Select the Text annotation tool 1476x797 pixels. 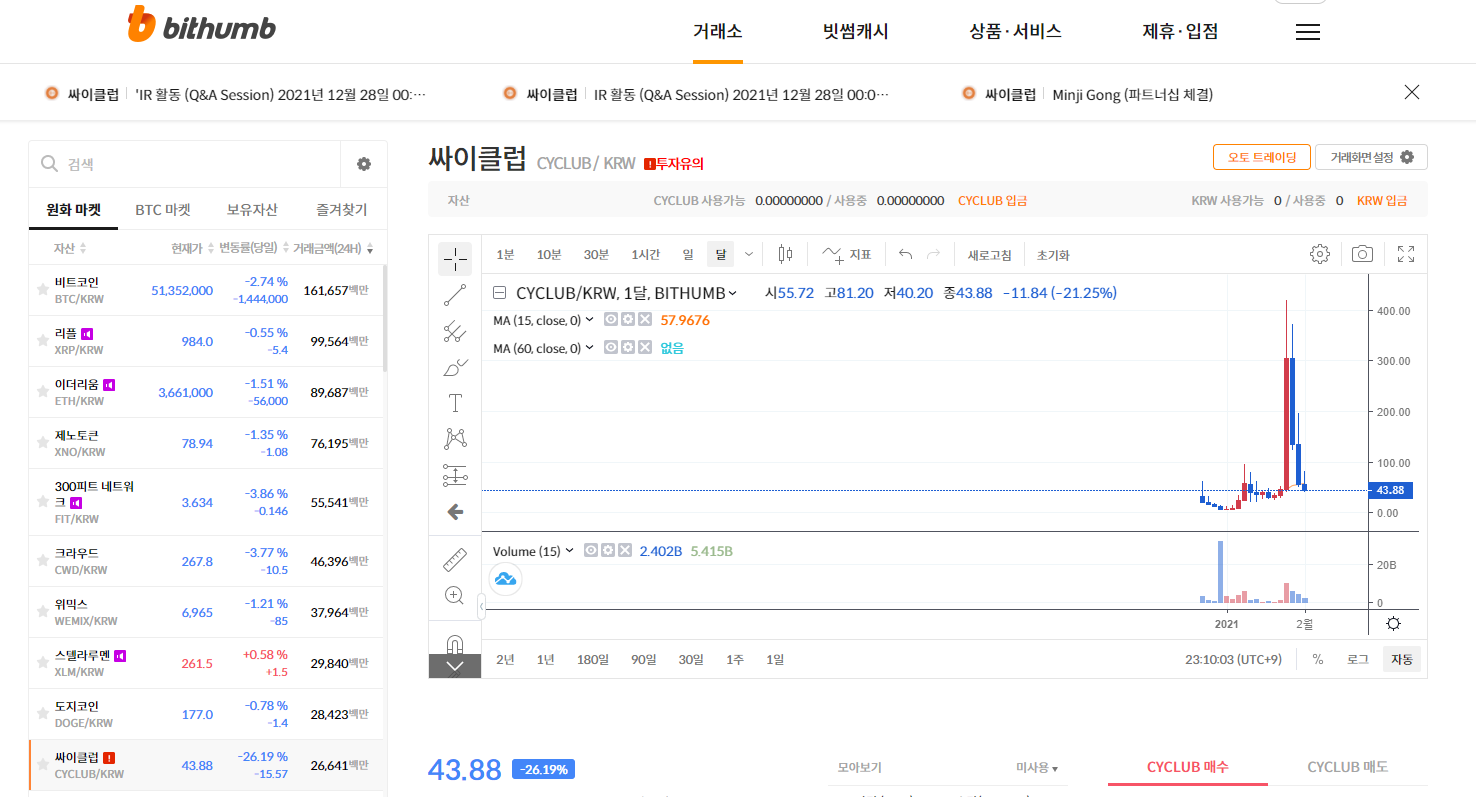coord(455,403)
